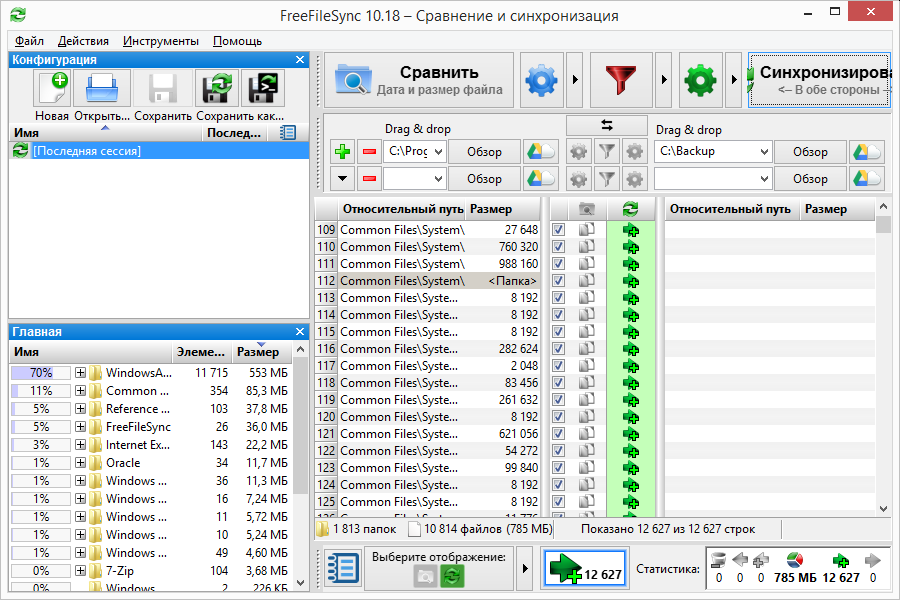Open comparison settings blue gear

(541, 80)
